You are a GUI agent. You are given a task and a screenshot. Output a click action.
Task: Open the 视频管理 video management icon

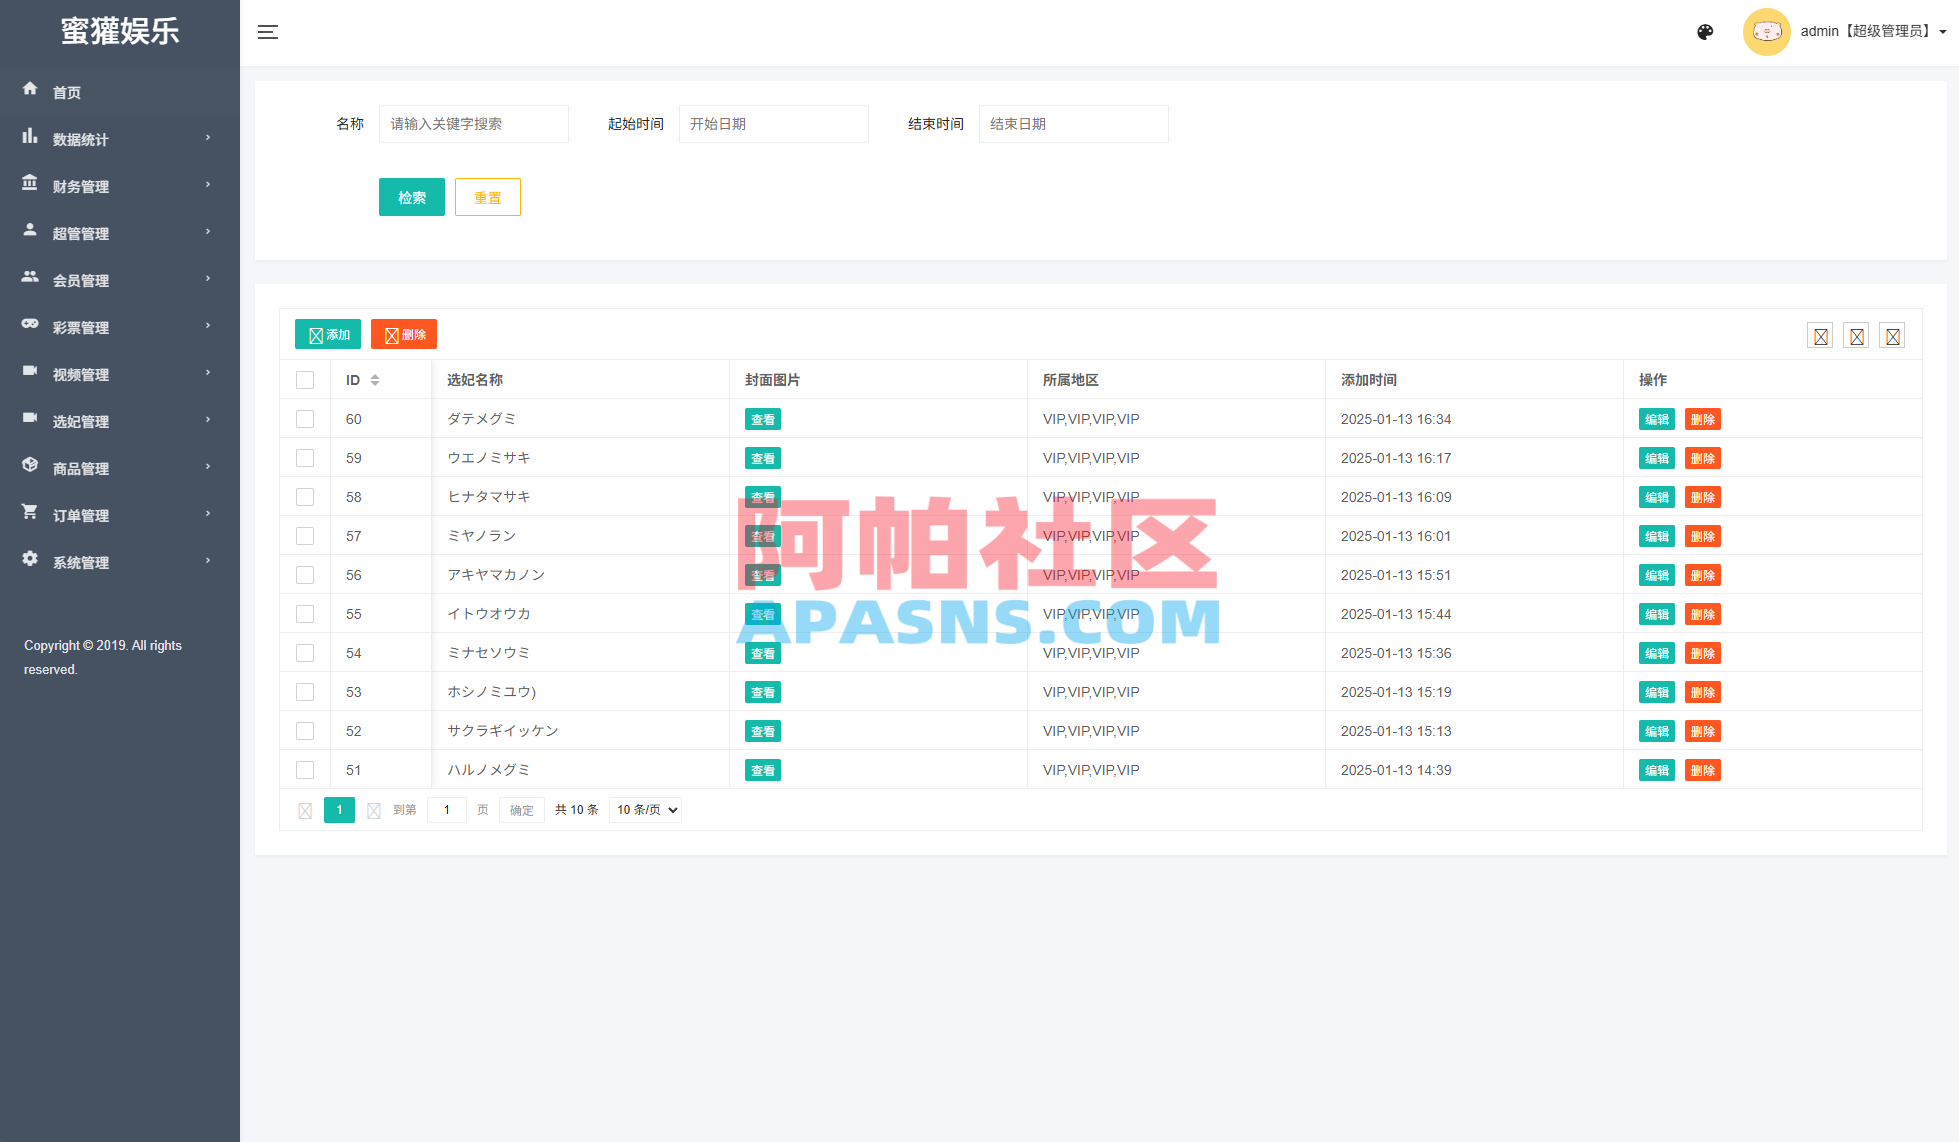click(30, 373)
